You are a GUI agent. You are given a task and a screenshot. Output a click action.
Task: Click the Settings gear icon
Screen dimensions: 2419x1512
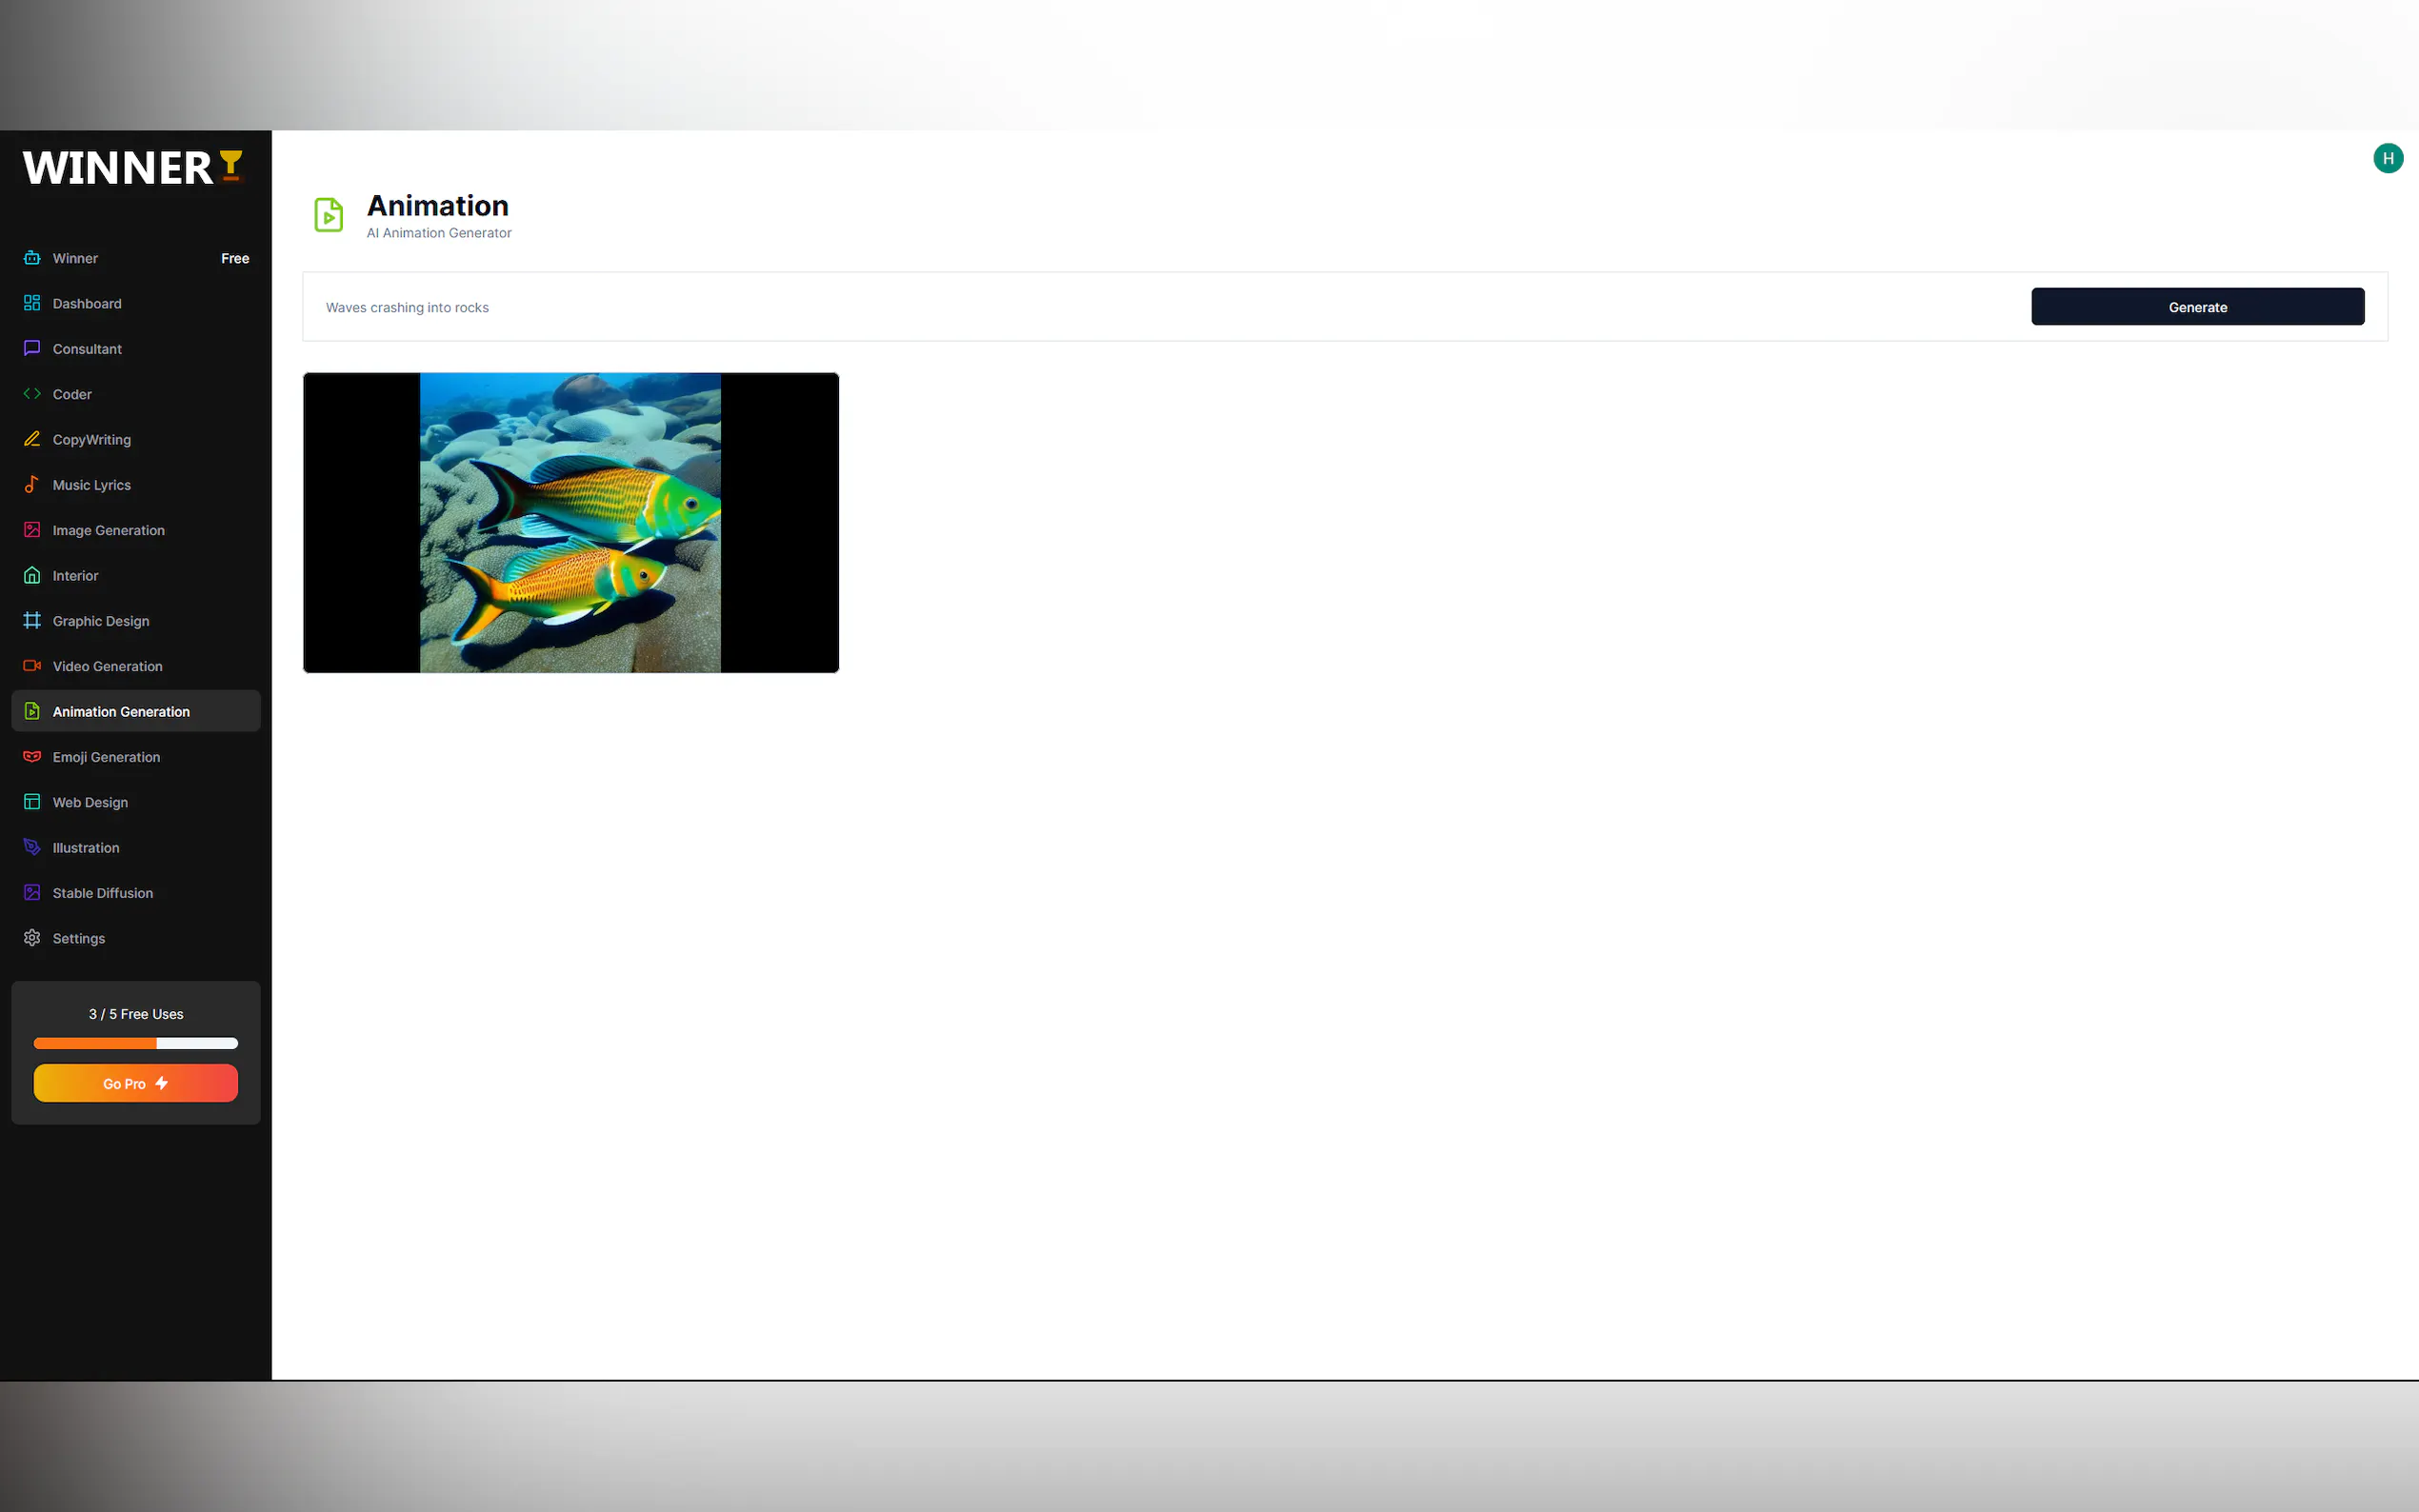point(32,938)
